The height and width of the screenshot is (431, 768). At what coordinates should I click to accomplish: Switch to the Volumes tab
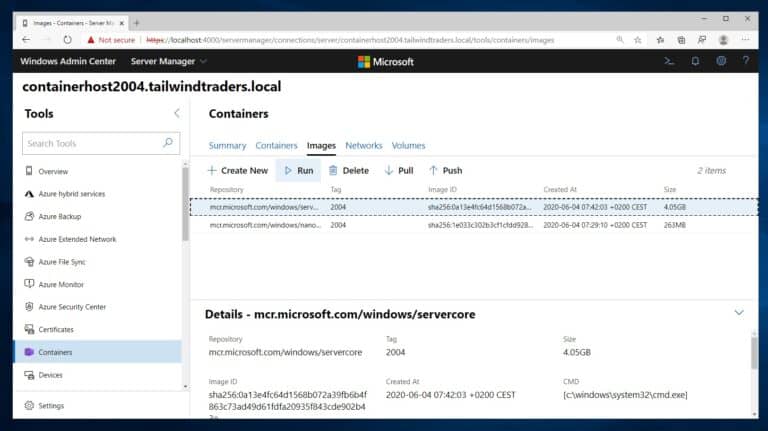click(408, 145)
